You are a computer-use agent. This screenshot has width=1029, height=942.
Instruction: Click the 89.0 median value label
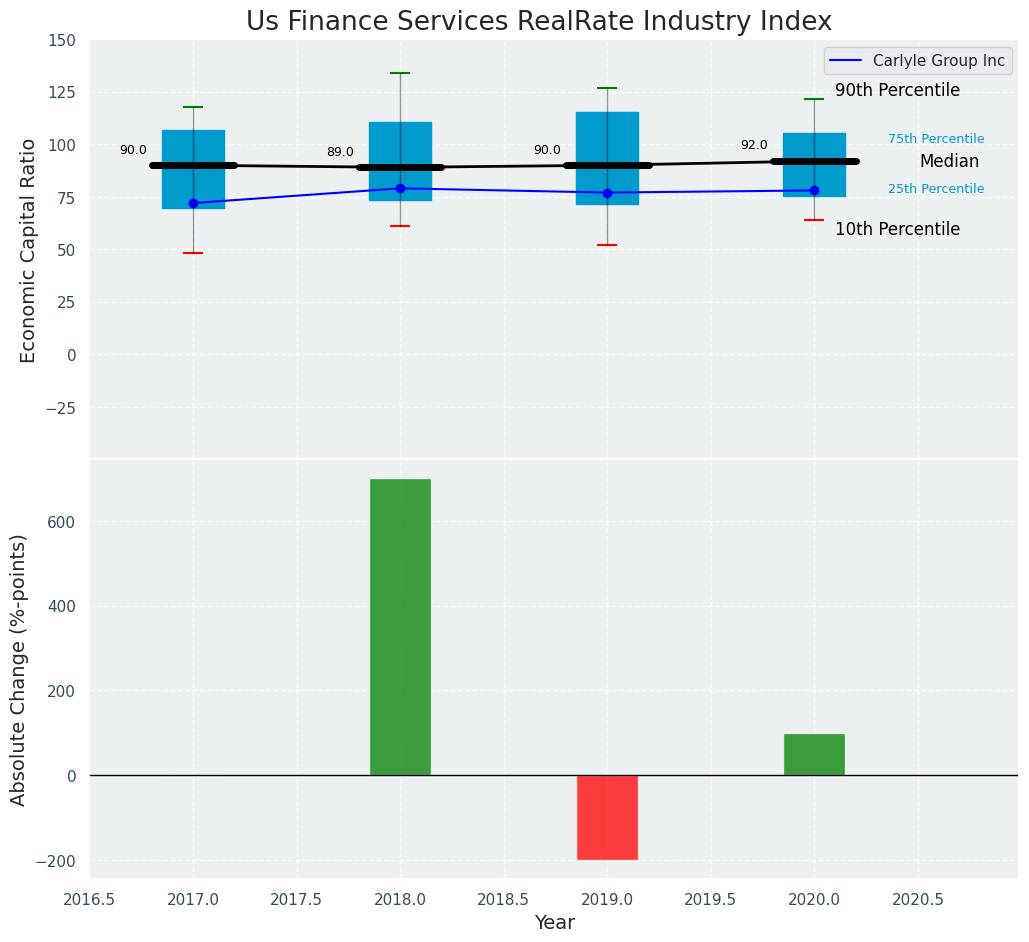tap(340, 152)
